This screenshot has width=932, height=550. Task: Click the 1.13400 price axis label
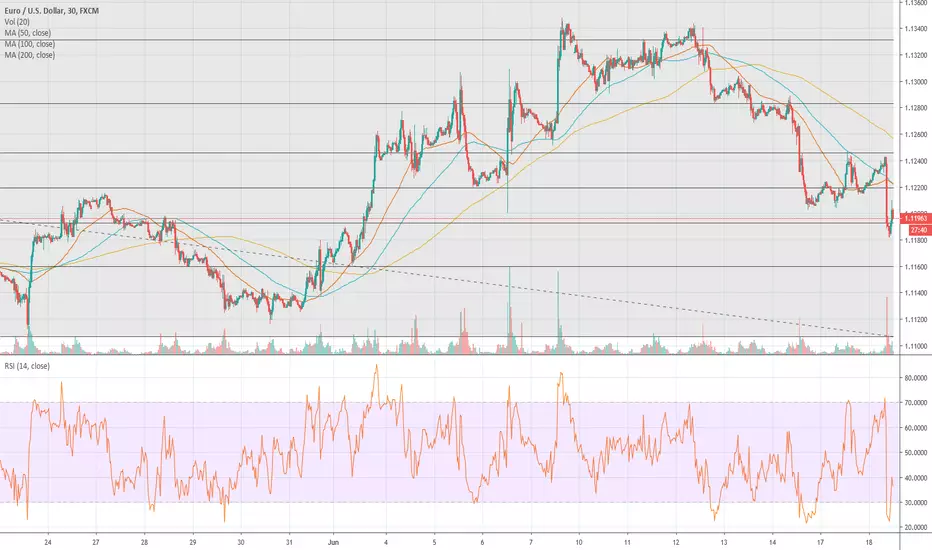(917, 29)
